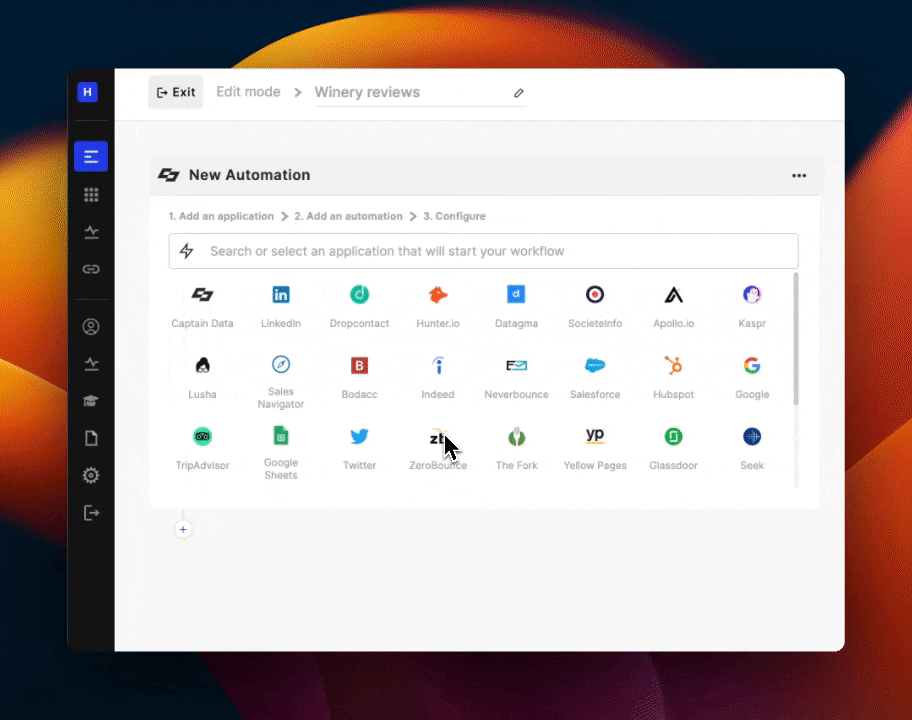Pick the Twitter application
This screenshot has width=912, height=720.
click(x=359, y=449)
